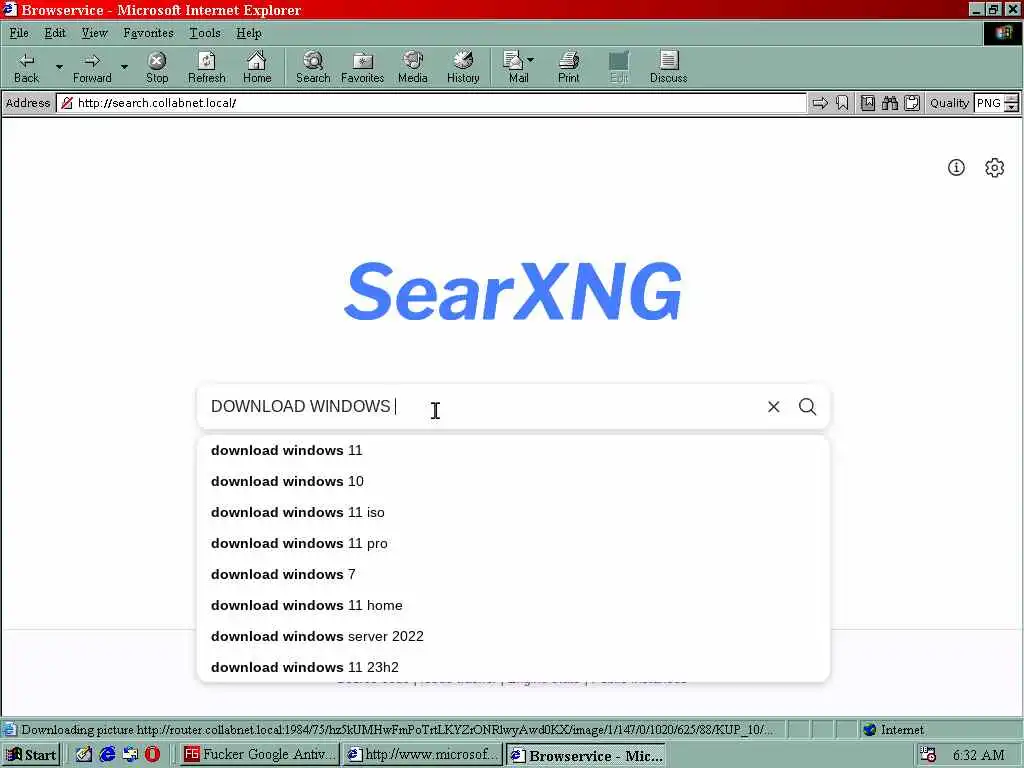1024x768 pixels.
Task: Decrease Quality with the down stepper
Action: [1011, 108]
